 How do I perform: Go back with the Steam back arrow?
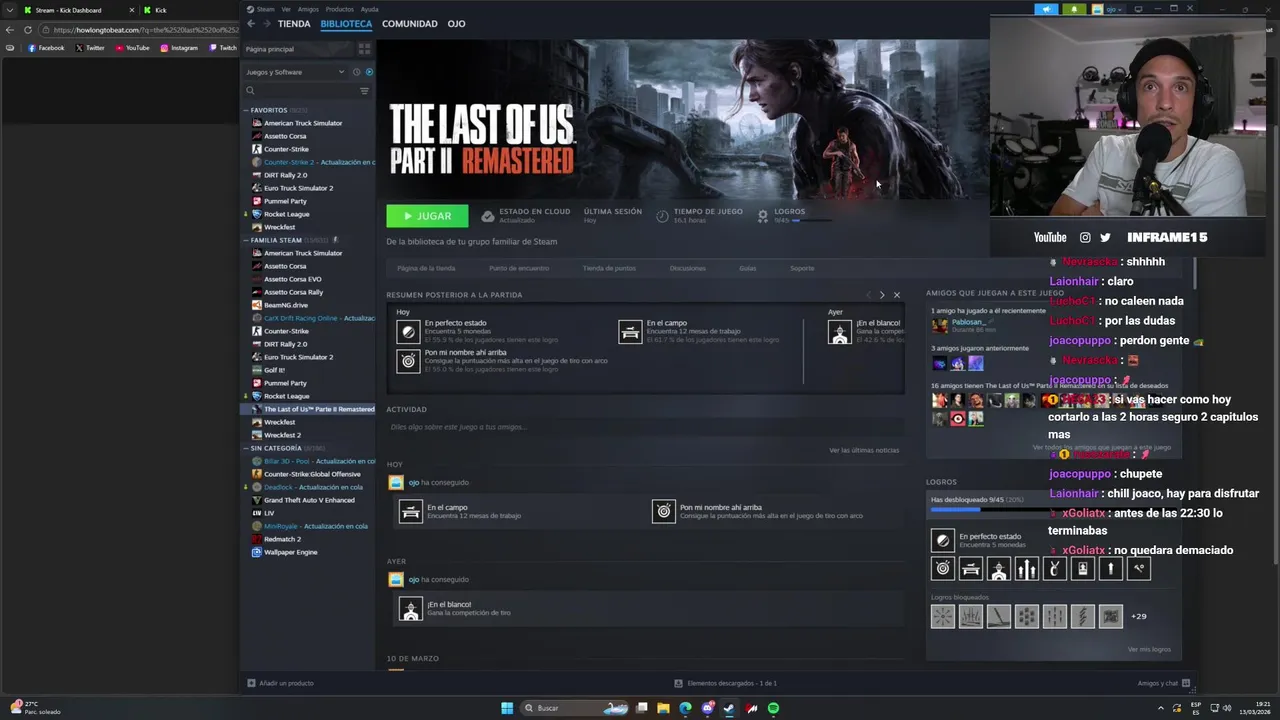251,23
